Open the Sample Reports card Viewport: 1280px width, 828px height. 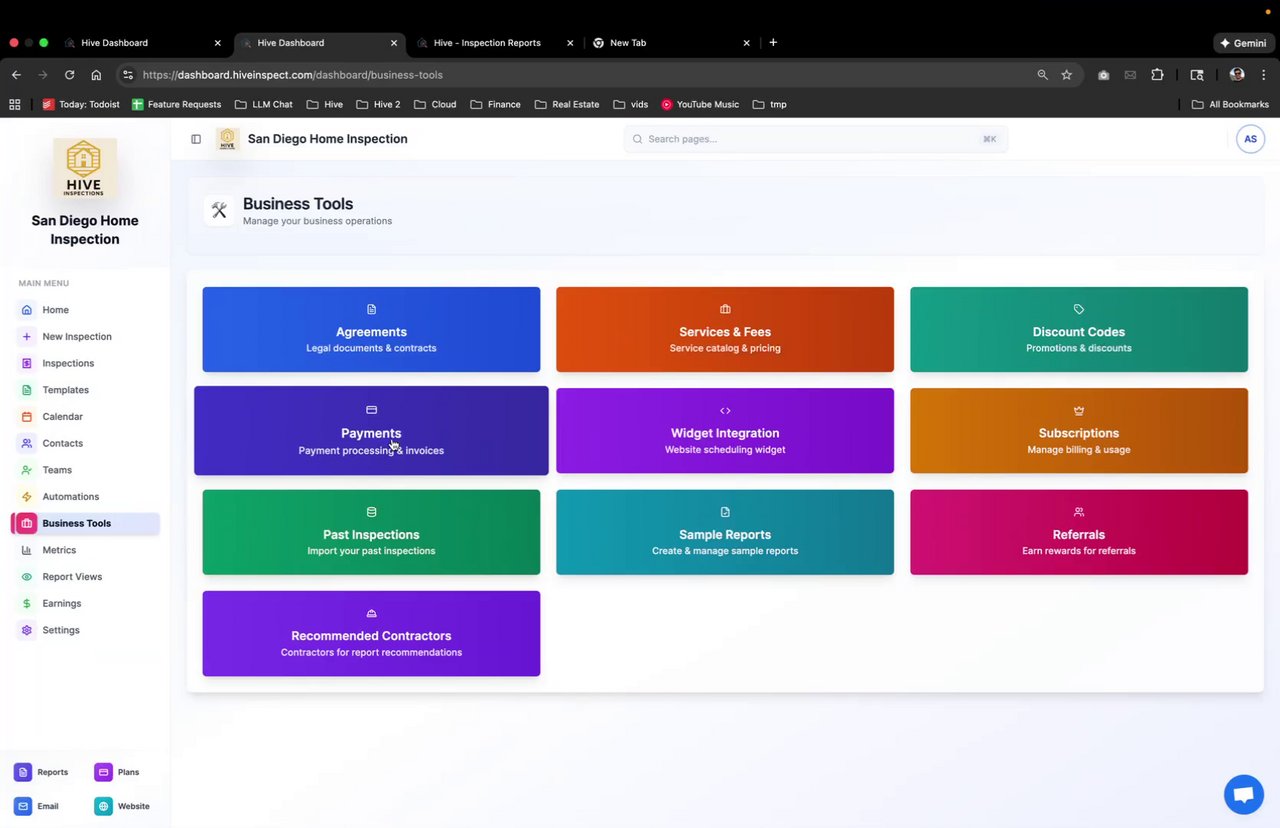click(725, 532)
